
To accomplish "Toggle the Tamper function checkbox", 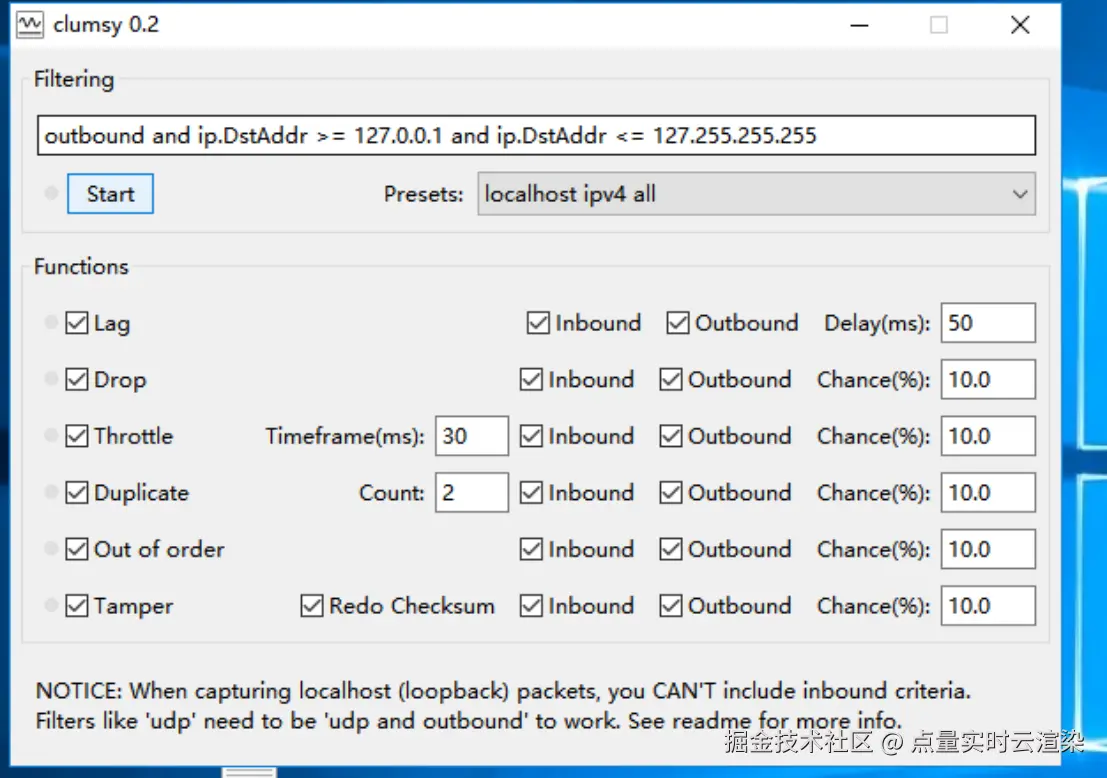I will tap(77, 606).
